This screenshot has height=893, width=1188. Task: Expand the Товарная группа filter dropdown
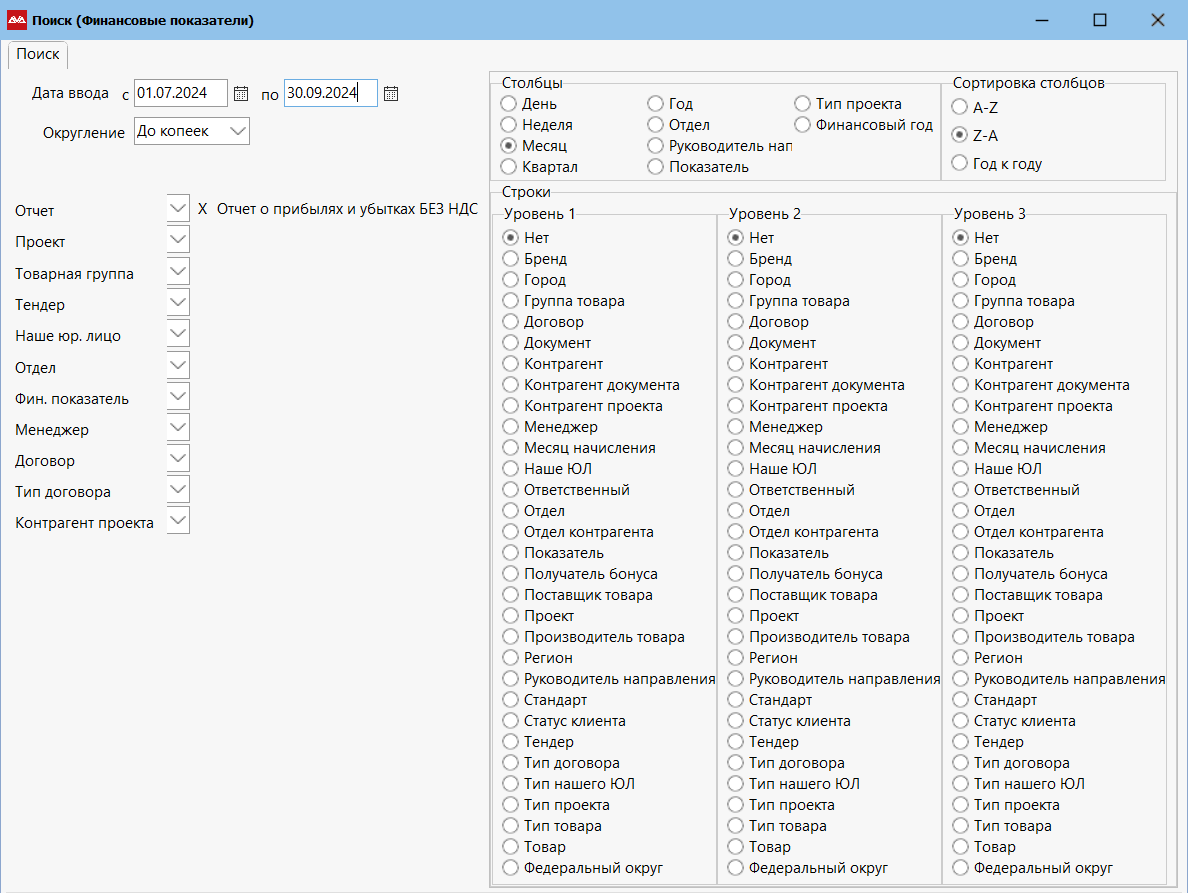[x=178, y=271]
